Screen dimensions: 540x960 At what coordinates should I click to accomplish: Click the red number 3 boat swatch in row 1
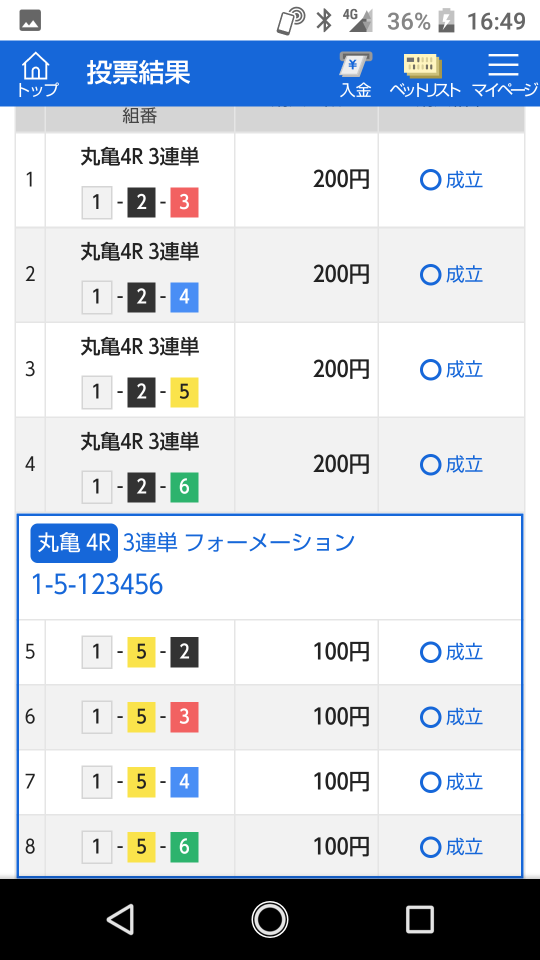click(x=184, y=203)
